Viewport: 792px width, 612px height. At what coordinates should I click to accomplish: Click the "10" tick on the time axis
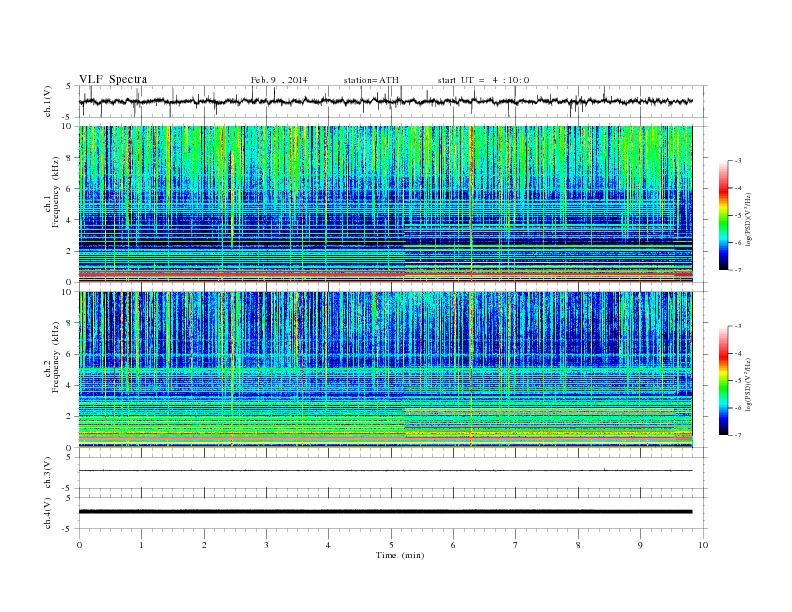pos(703,545)
